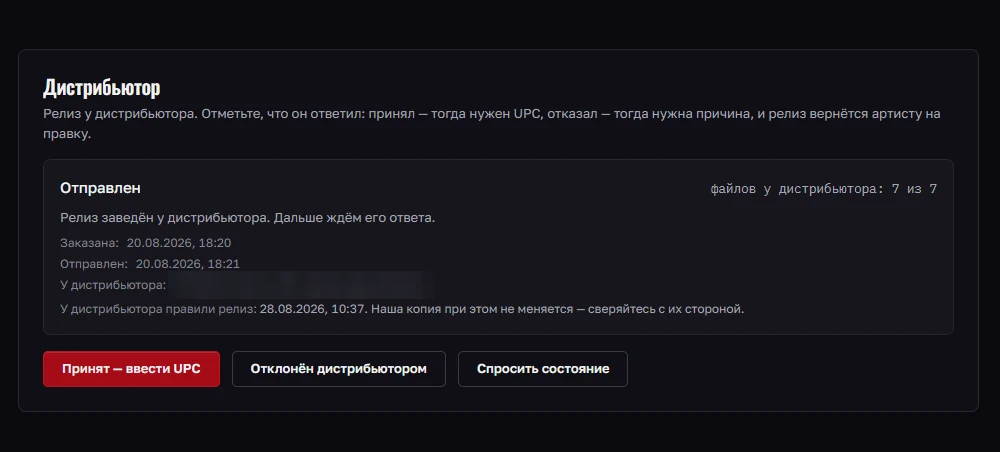This screenshot has height=452, width=1000.
Task: Click the "7 из 7" file count
Action: point(915,189)
